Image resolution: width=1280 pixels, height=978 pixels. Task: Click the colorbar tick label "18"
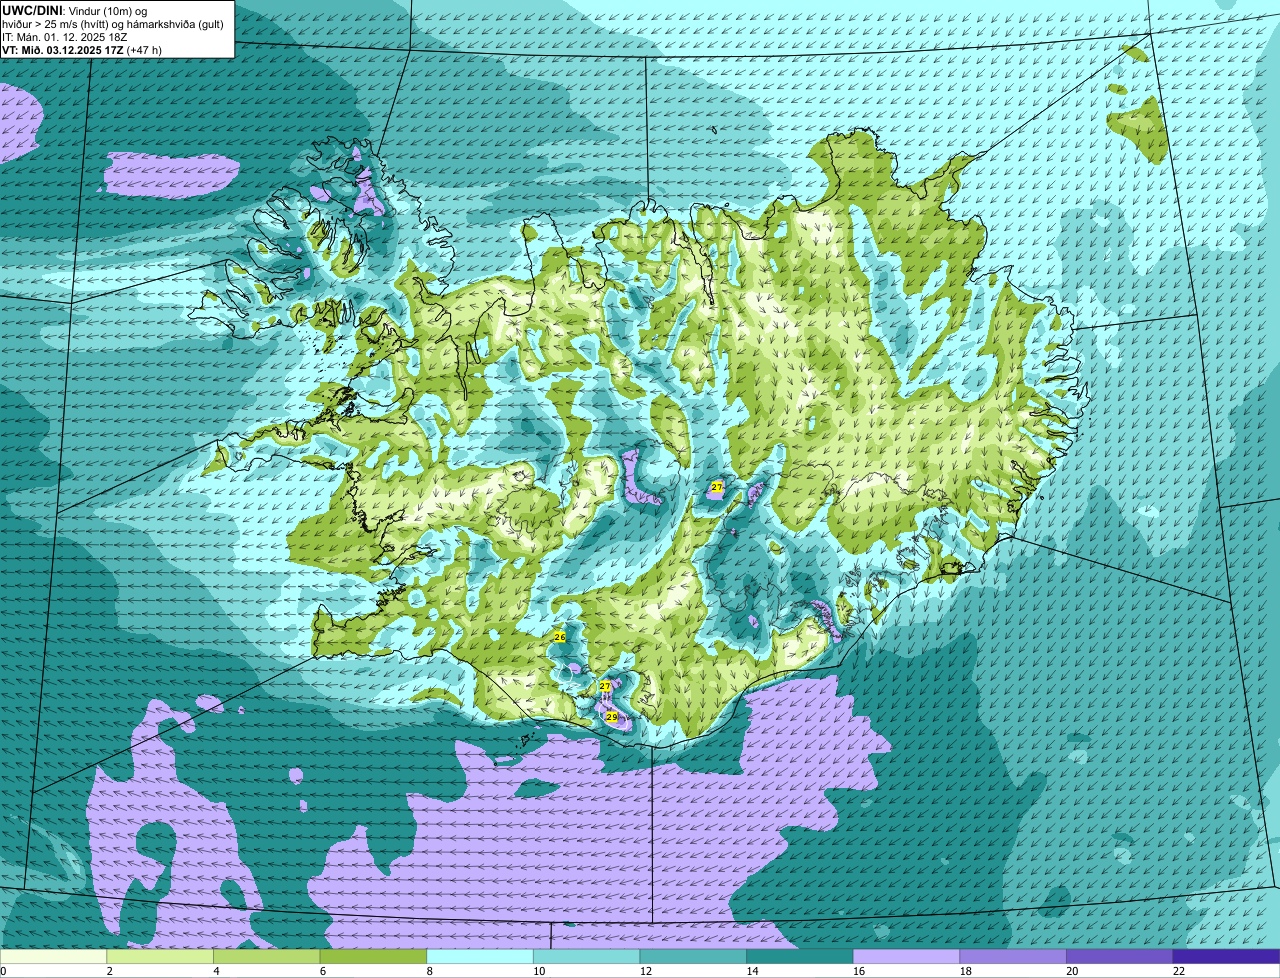tap(966, 971)
